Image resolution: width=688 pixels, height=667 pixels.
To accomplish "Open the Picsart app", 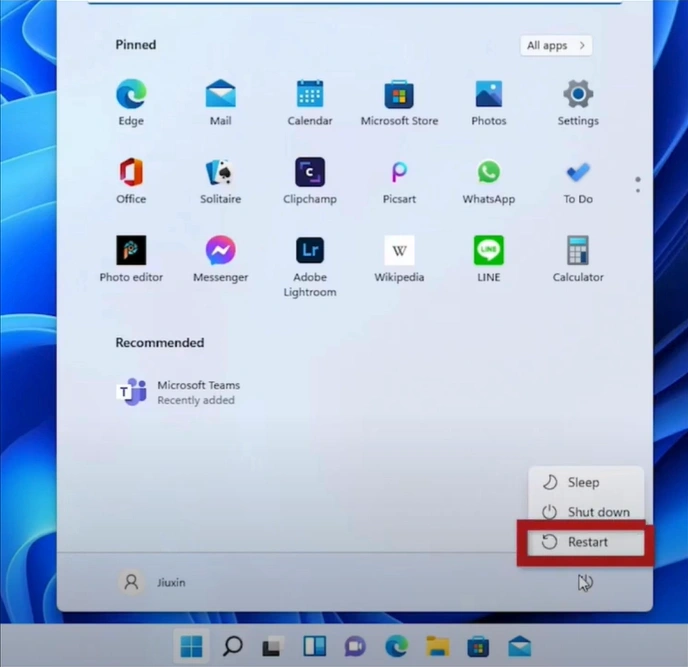I will point(399,180).
